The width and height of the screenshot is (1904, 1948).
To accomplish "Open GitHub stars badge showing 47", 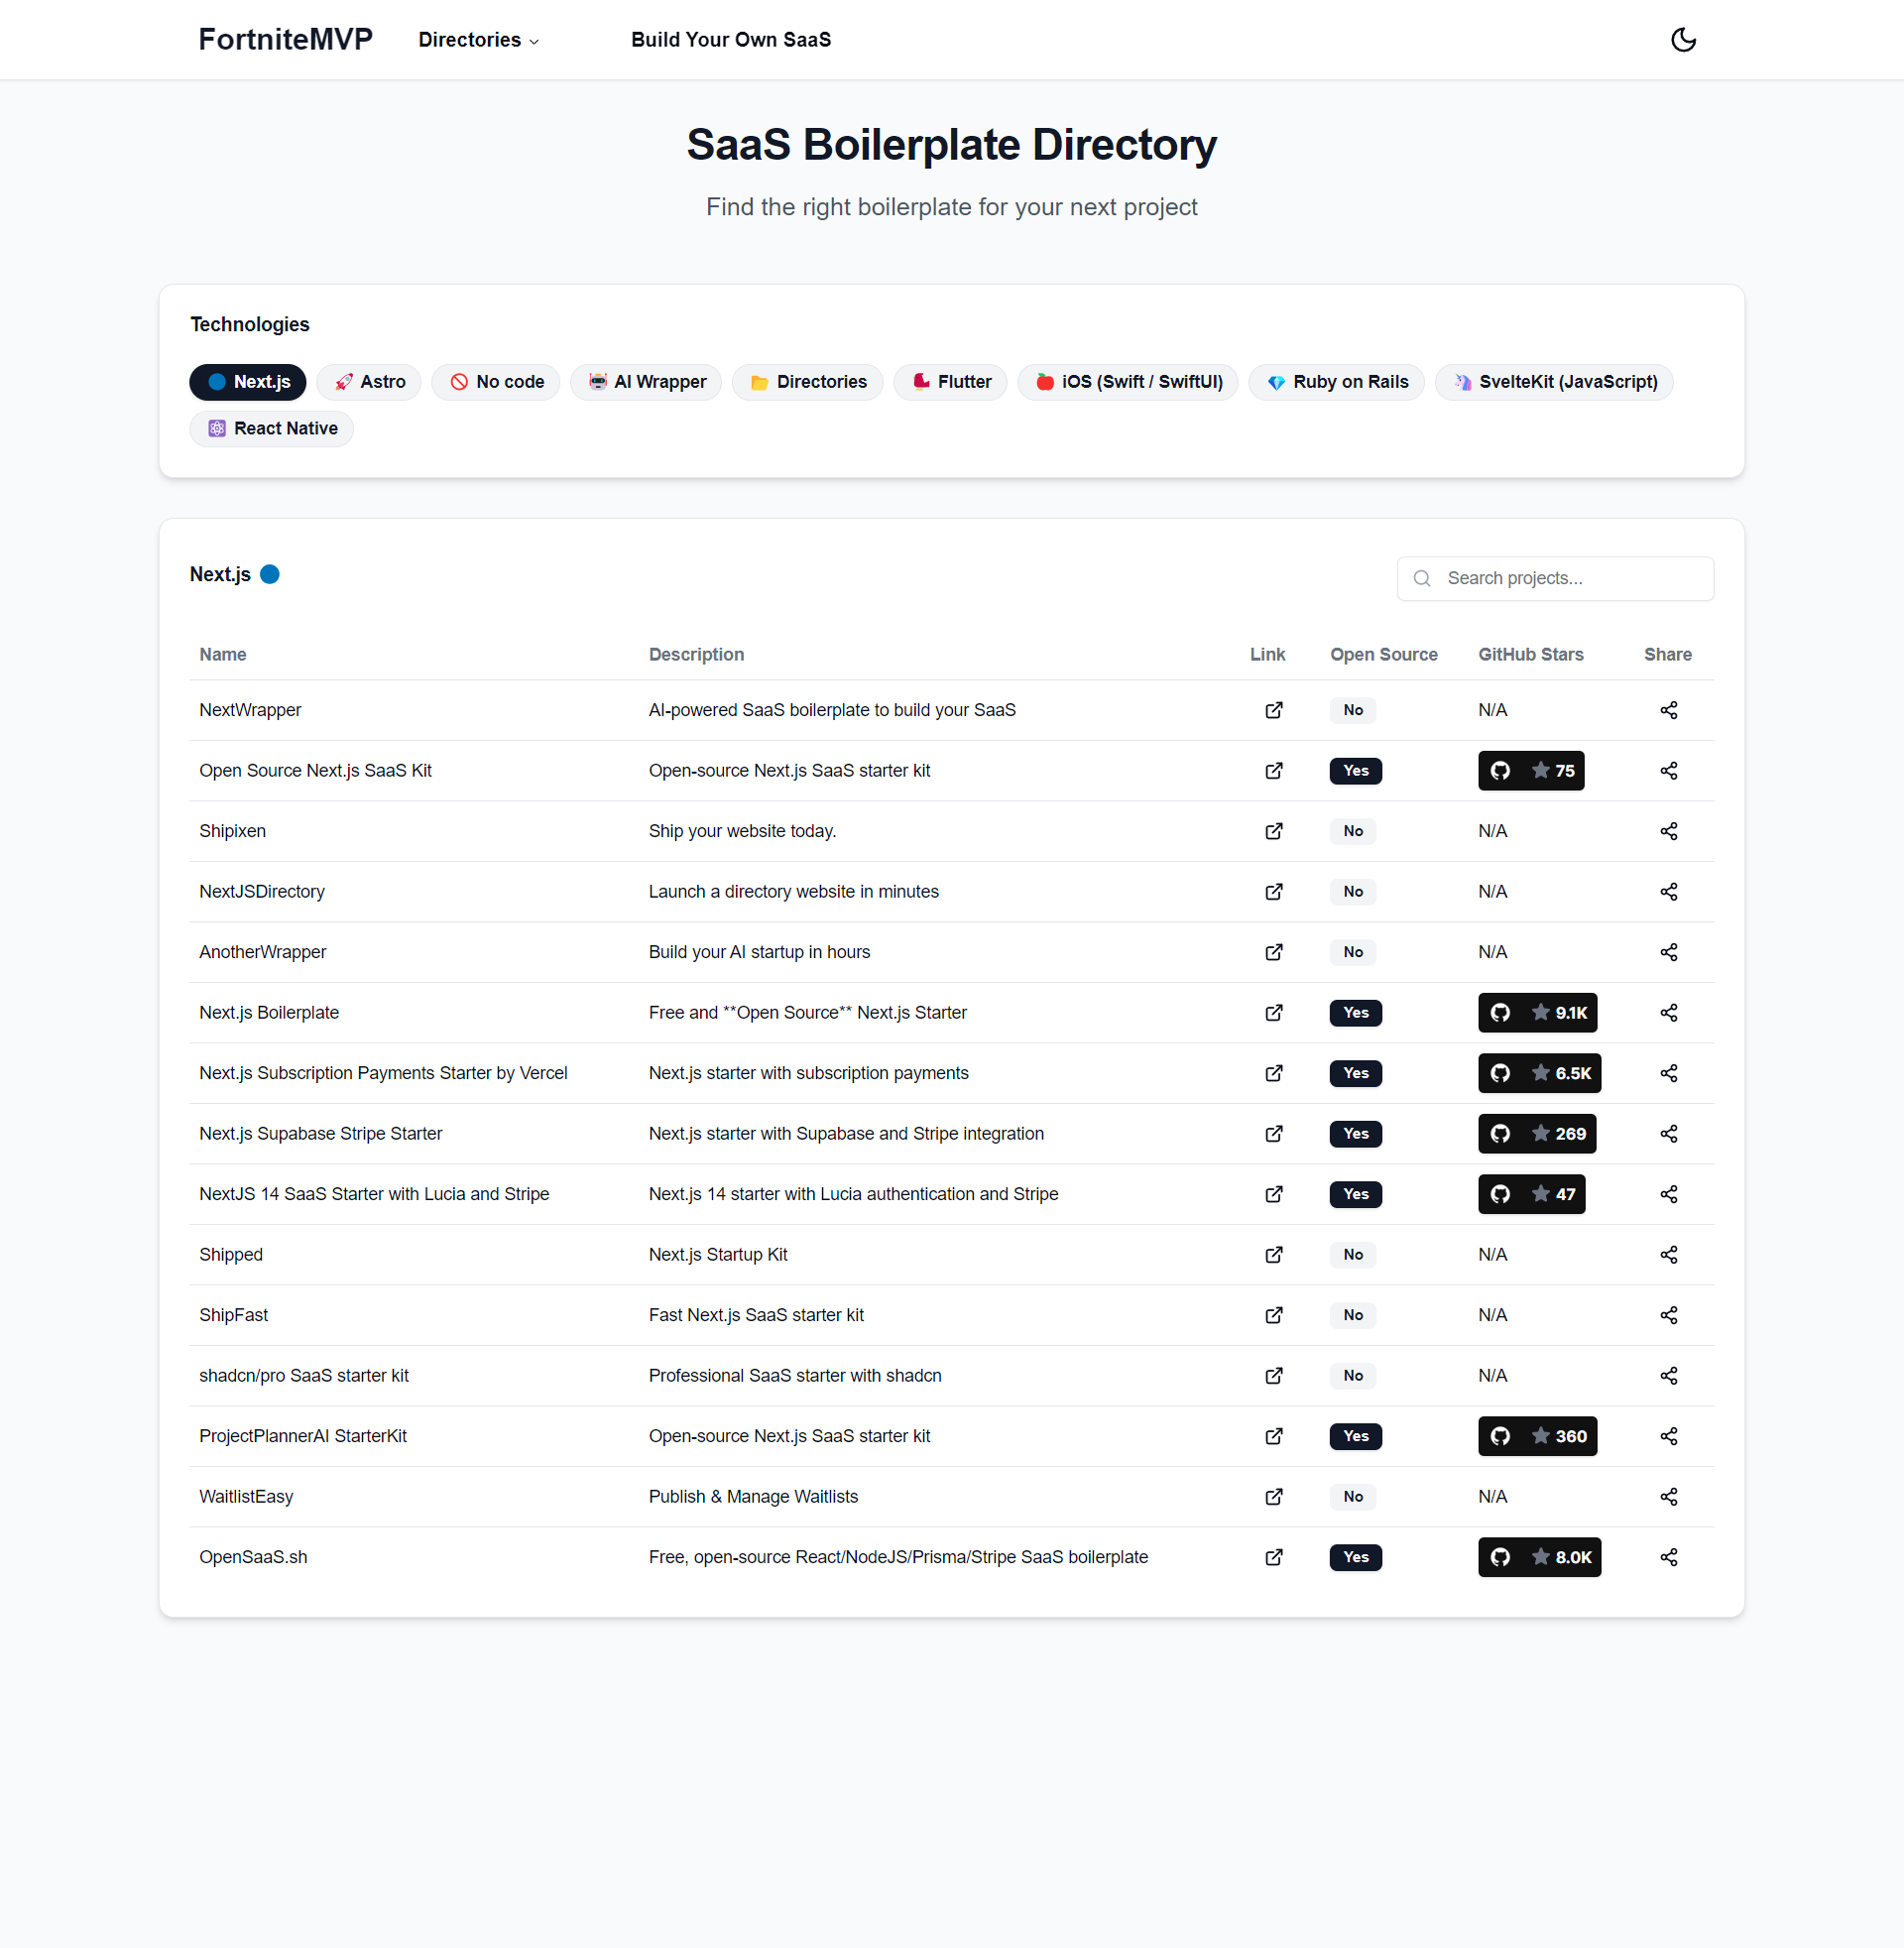I will (1531, 1194).
